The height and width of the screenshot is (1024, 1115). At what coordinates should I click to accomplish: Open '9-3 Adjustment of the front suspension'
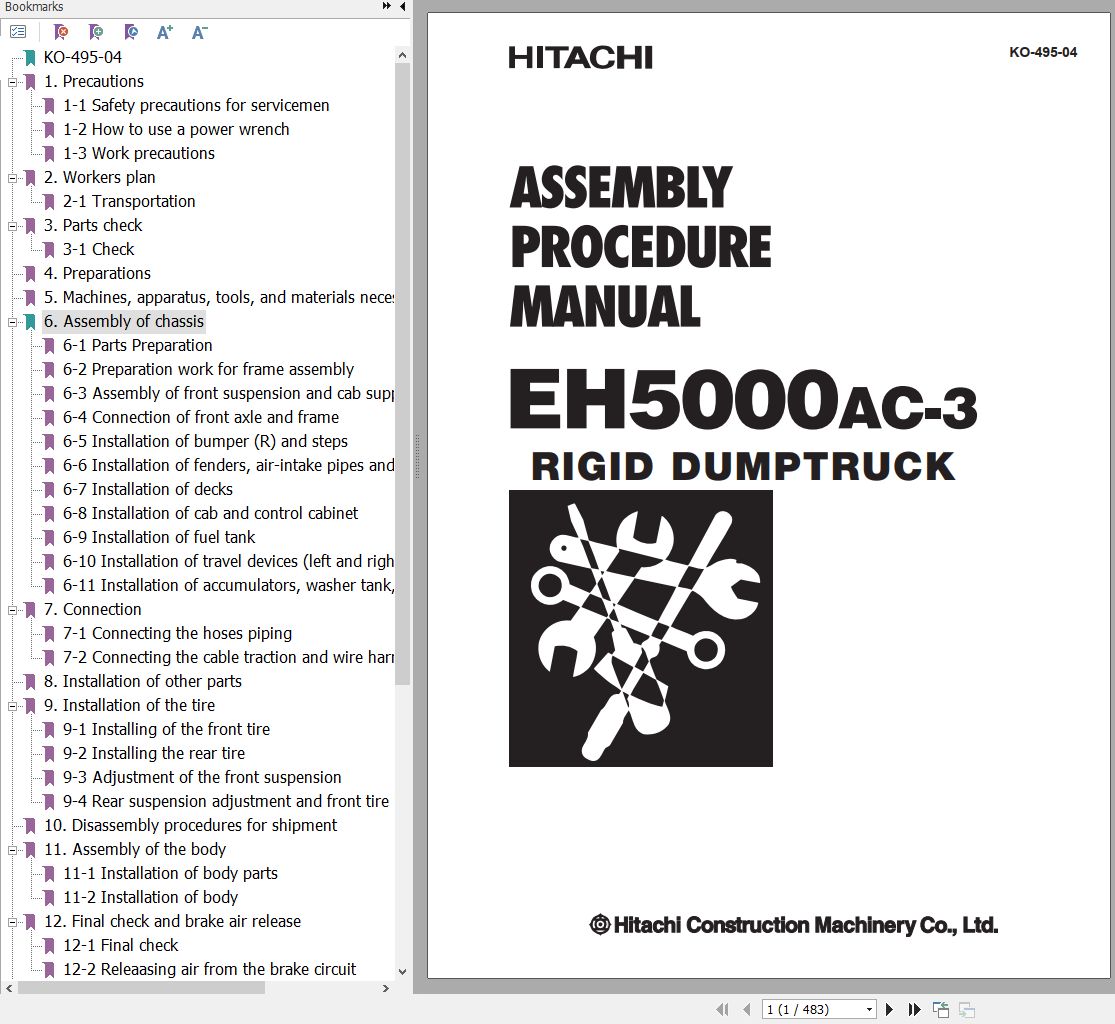[x=202, y=777]
